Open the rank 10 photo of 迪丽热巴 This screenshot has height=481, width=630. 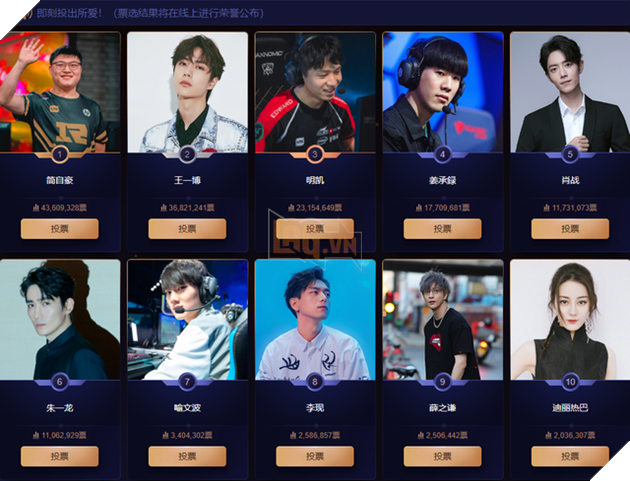(x=570, y=319)
